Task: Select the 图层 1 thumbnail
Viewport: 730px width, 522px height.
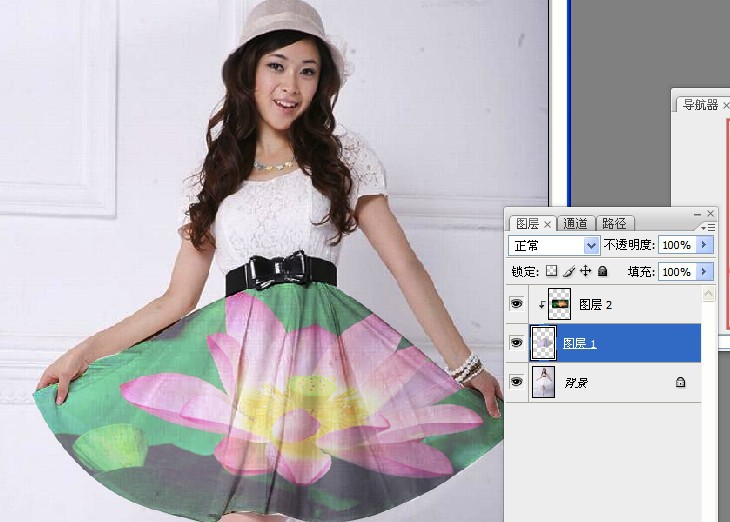Action: [544, 343]
